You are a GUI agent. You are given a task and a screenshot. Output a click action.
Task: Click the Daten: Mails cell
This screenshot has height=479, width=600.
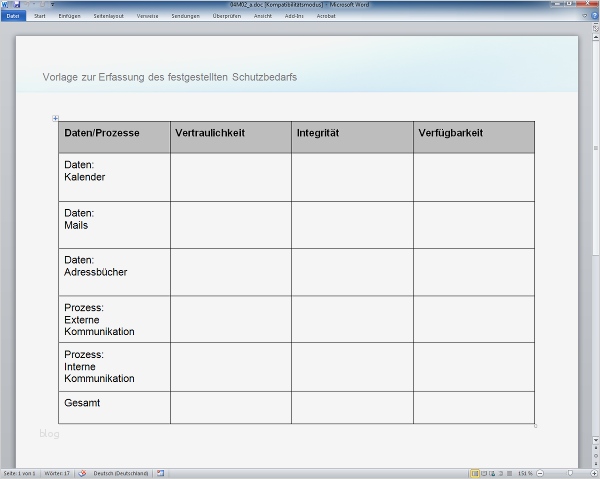pyautogui.click(x=114, y=225)
